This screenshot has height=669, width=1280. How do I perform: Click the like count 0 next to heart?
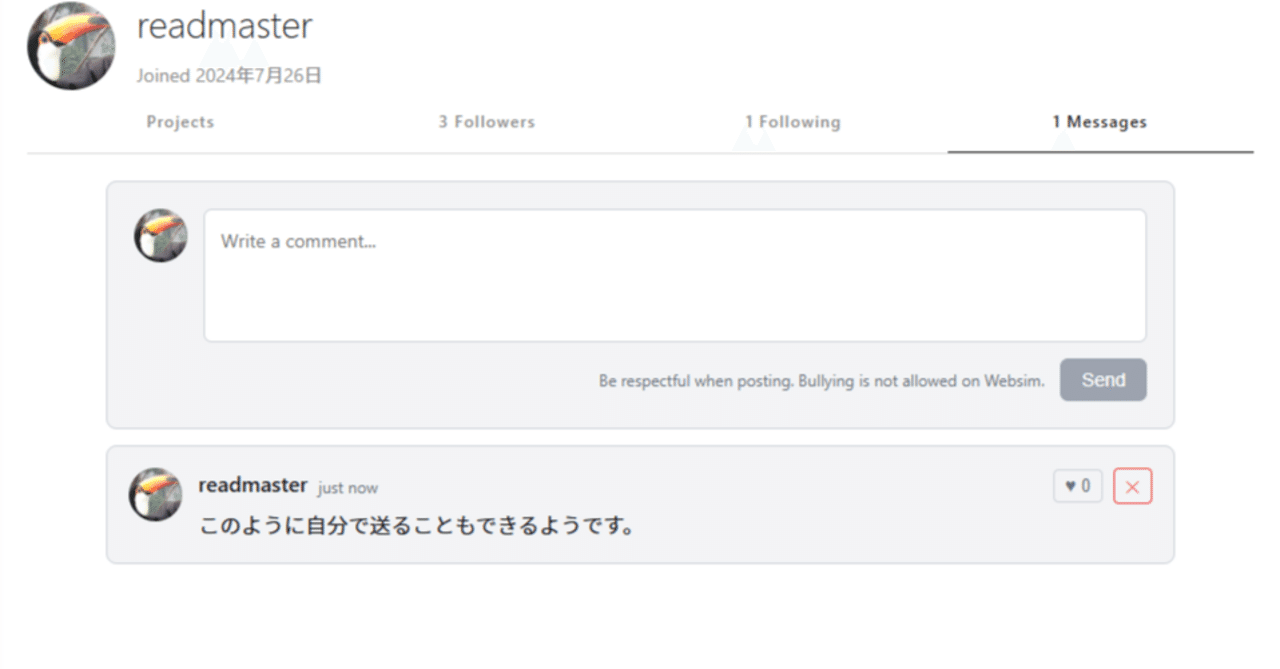pyautogui.click(x=1086, y=486)
